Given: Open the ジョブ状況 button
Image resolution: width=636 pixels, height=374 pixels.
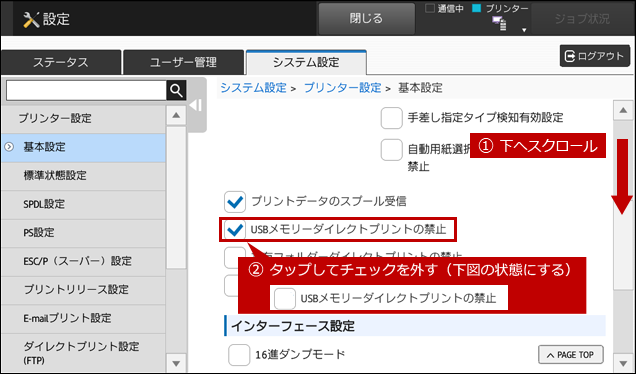Looking at the screenshot, I should pos(582,19).
